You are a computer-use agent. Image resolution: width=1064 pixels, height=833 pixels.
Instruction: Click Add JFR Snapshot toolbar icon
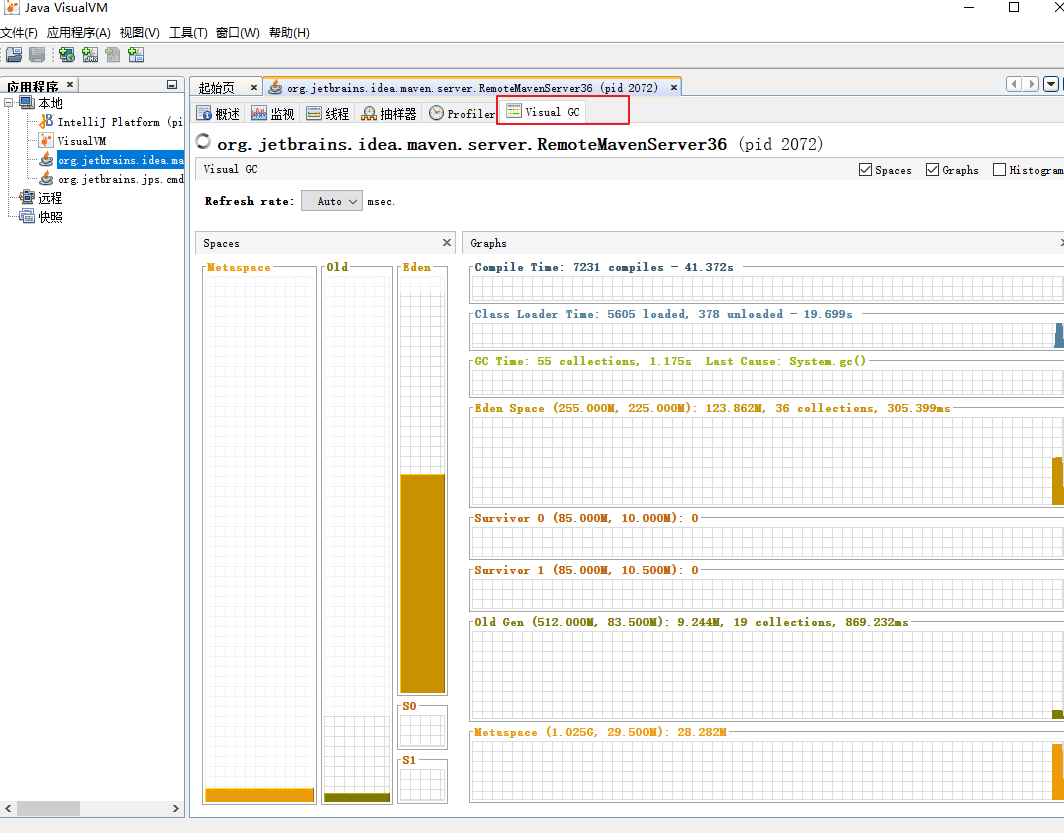point(136,55)
